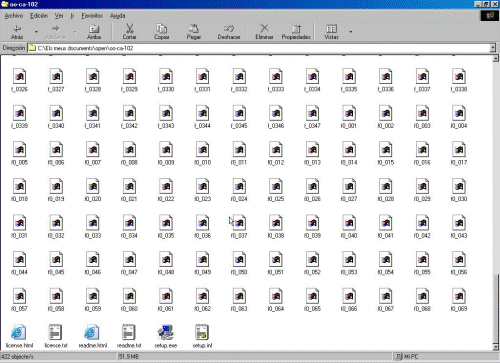Click the 422 objeto/s status text
Screen dimensions: 500x363
pyautogui.click(x=17, y=357)
